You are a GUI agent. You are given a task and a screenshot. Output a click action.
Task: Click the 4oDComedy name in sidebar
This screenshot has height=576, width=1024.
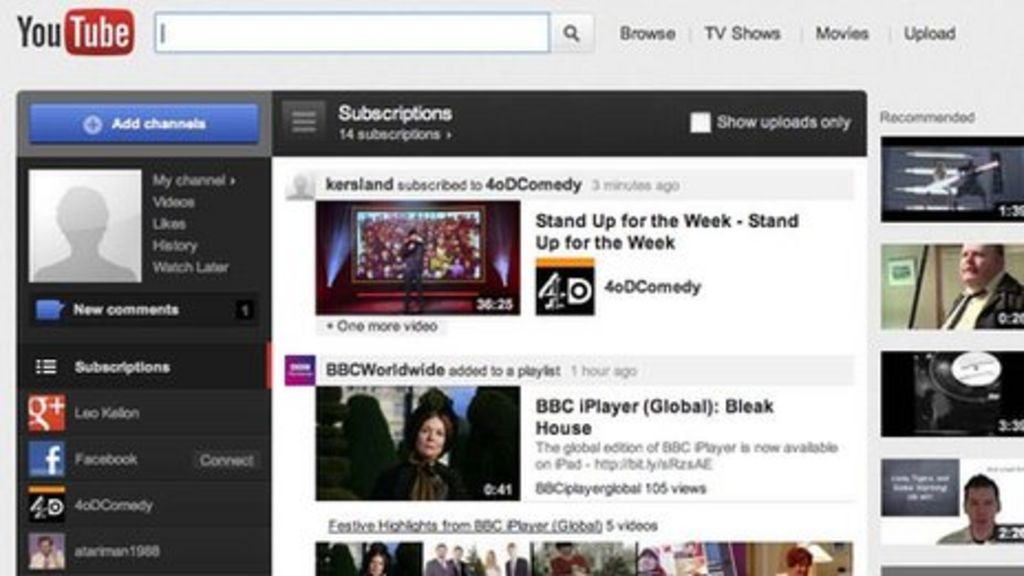[x=113, y=505]
